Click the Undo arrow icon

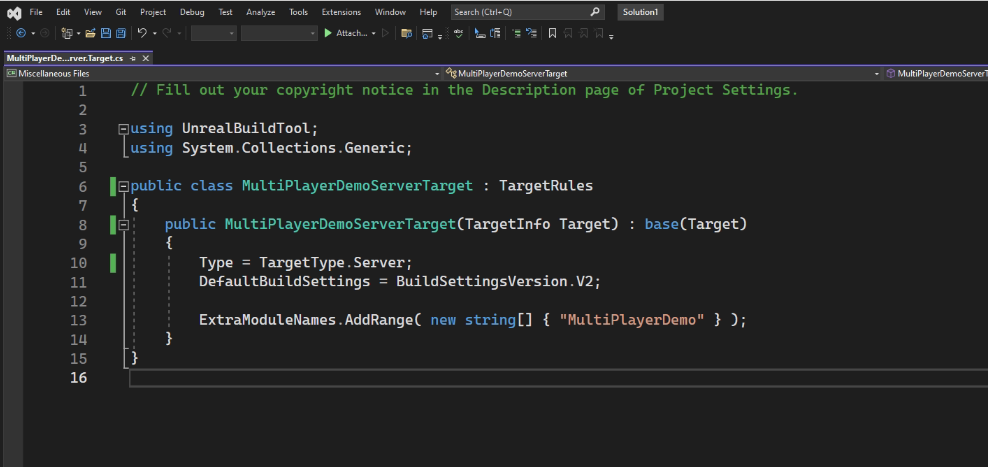142,33
